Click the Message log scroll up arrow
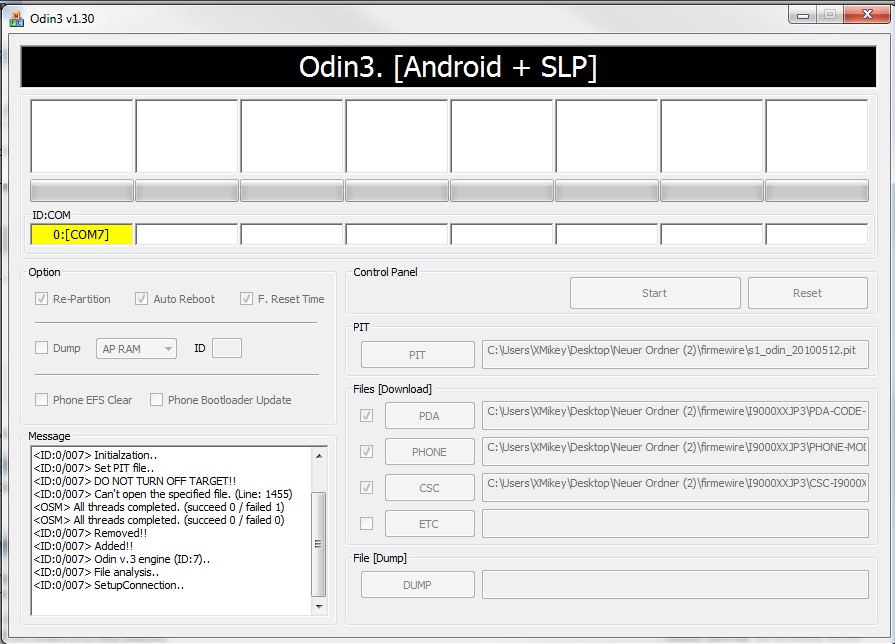This screenshot has width=895, height=644. point(319,456)
